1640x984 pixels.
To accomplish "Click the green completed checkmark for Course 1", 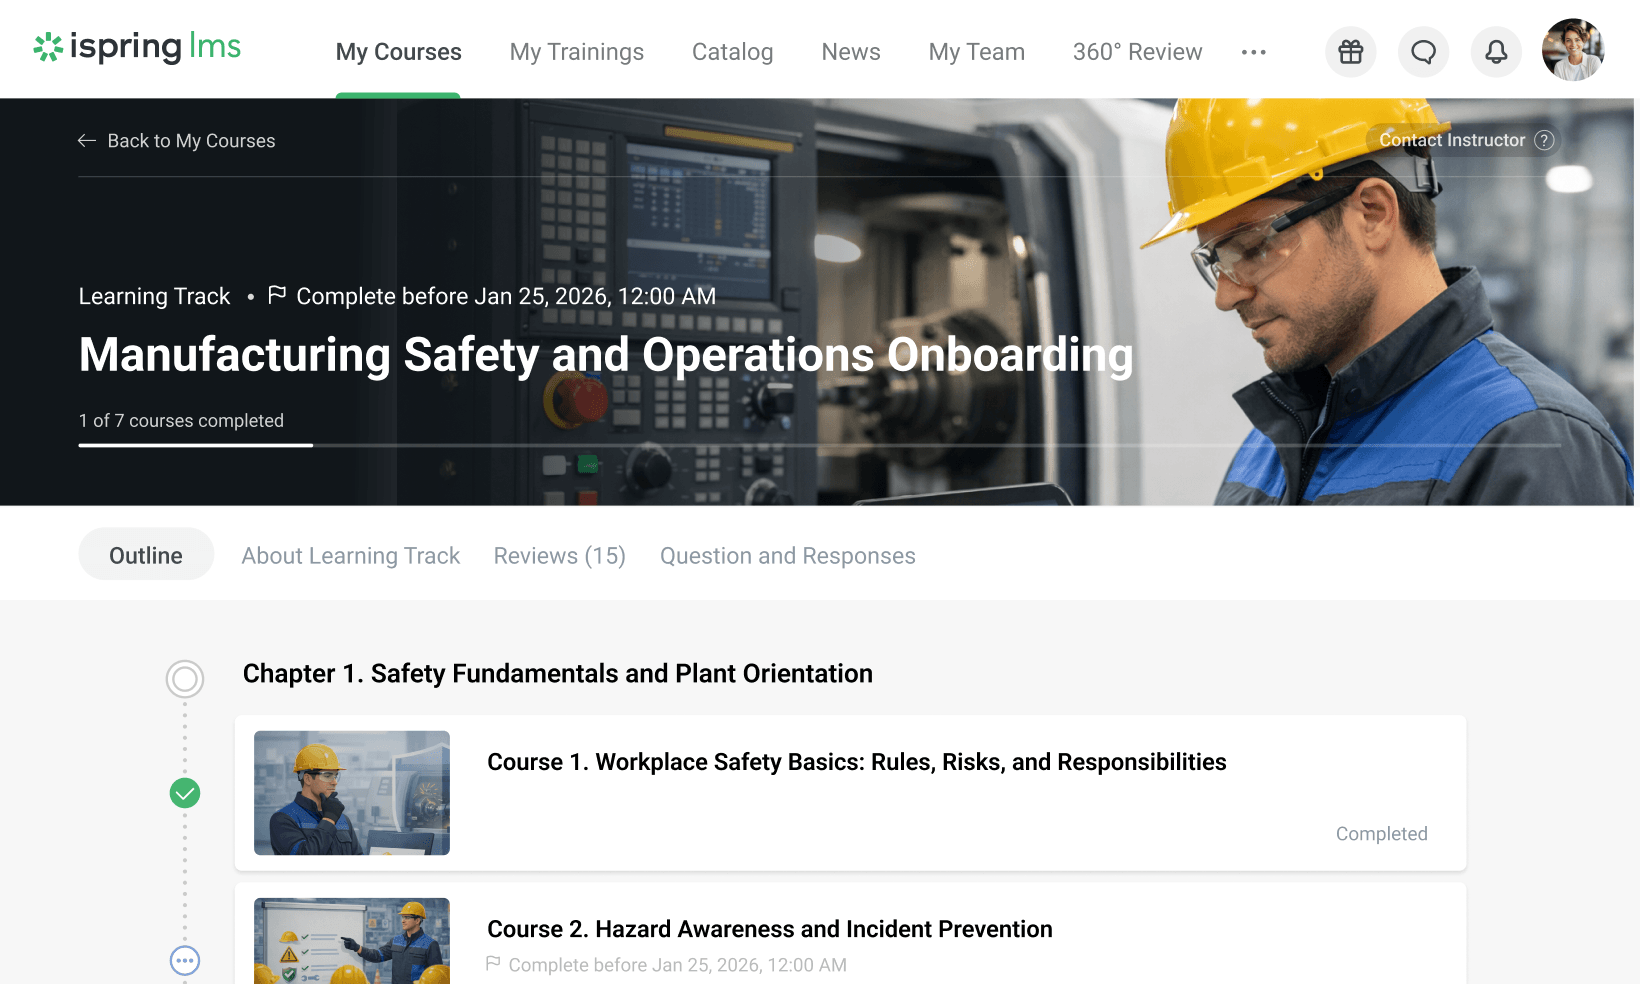I will point(185,793).
